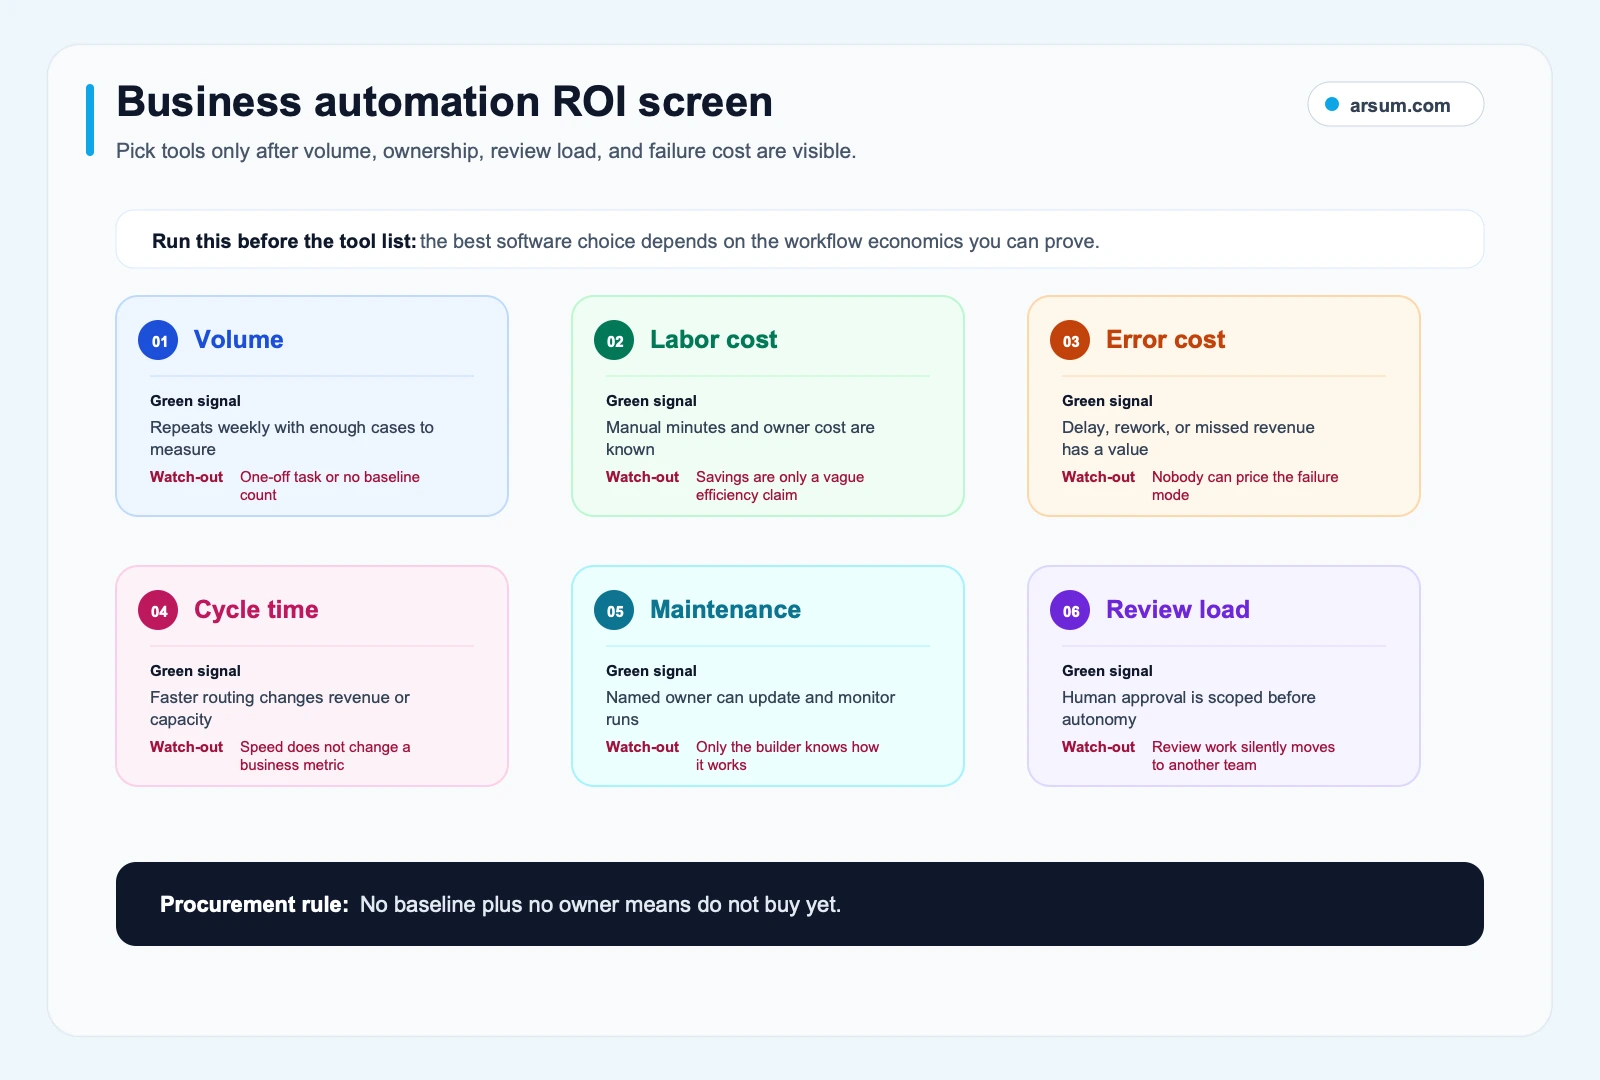1600x1080 pixels.
Task: Select the Maintenance heading
Action: pyautogui.click(x=725, y=610)
